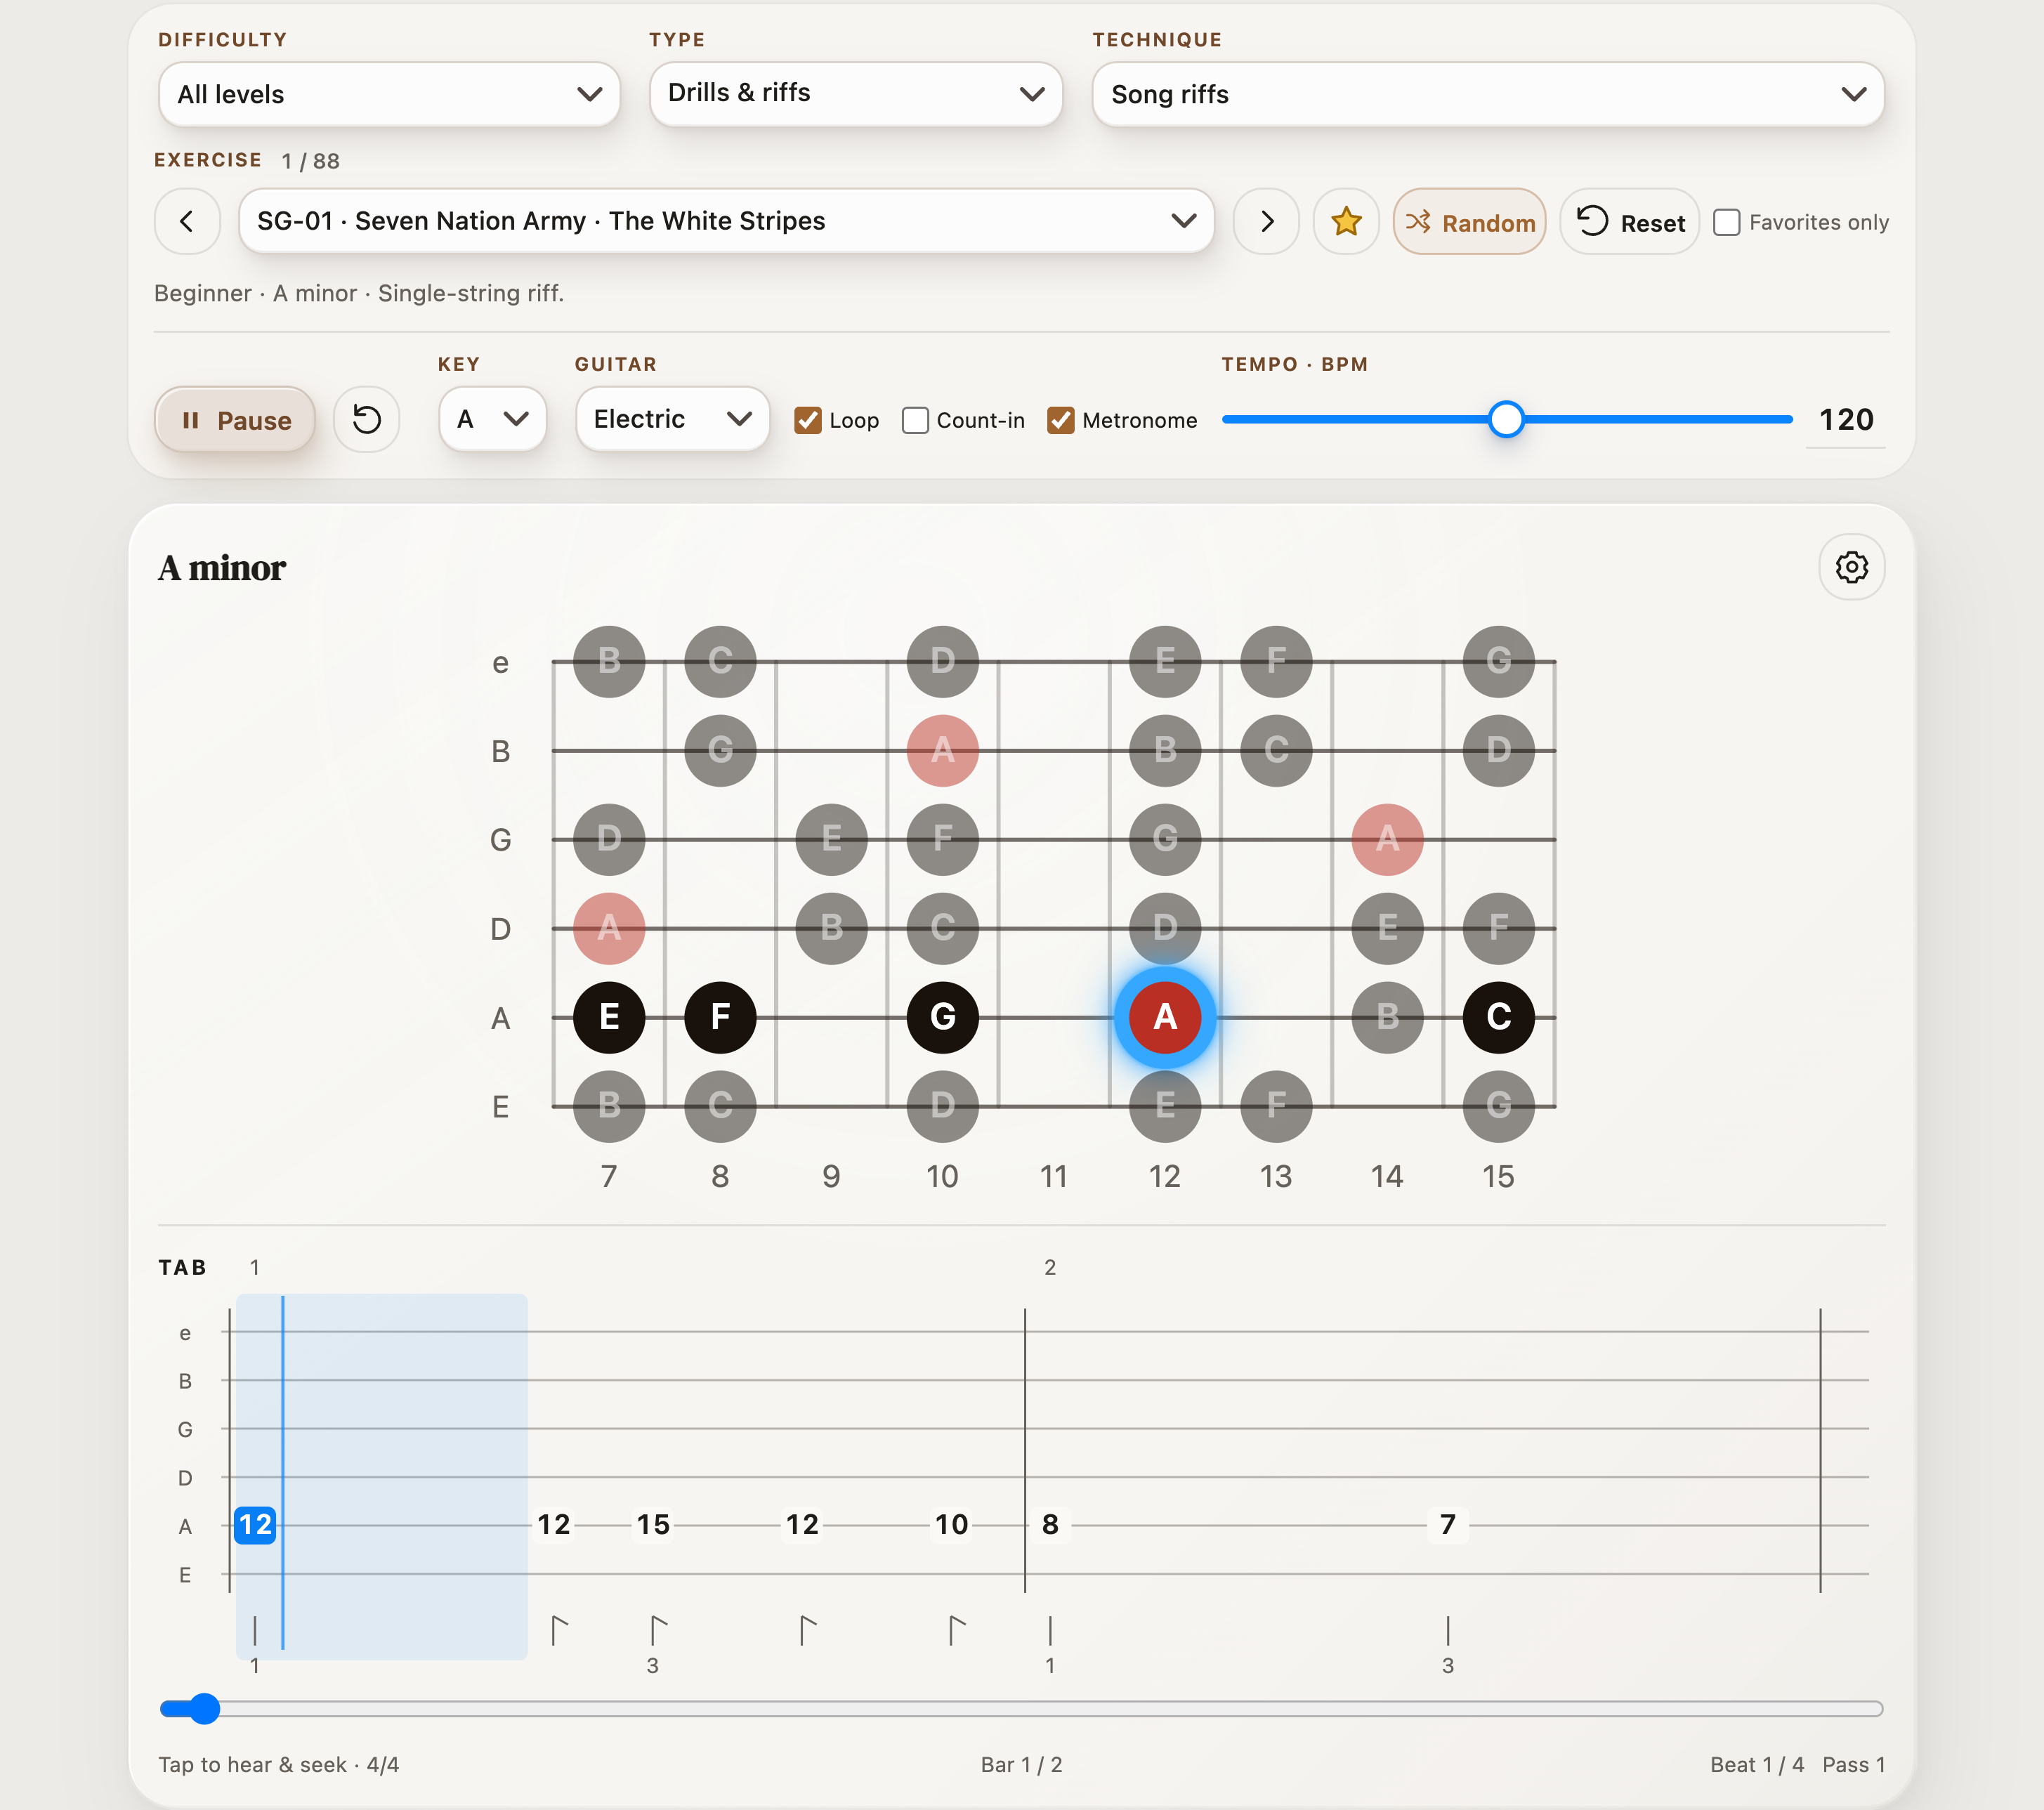Click the tempo value field showing 120
The image size is (2044, 1810).
1845,419
